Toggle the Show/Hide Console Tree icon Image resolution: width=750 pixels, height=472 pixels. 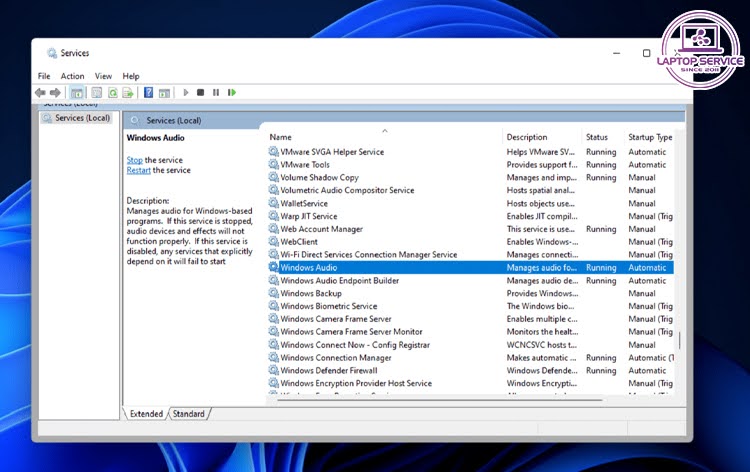pyautogui.click(x=77, y=92)
